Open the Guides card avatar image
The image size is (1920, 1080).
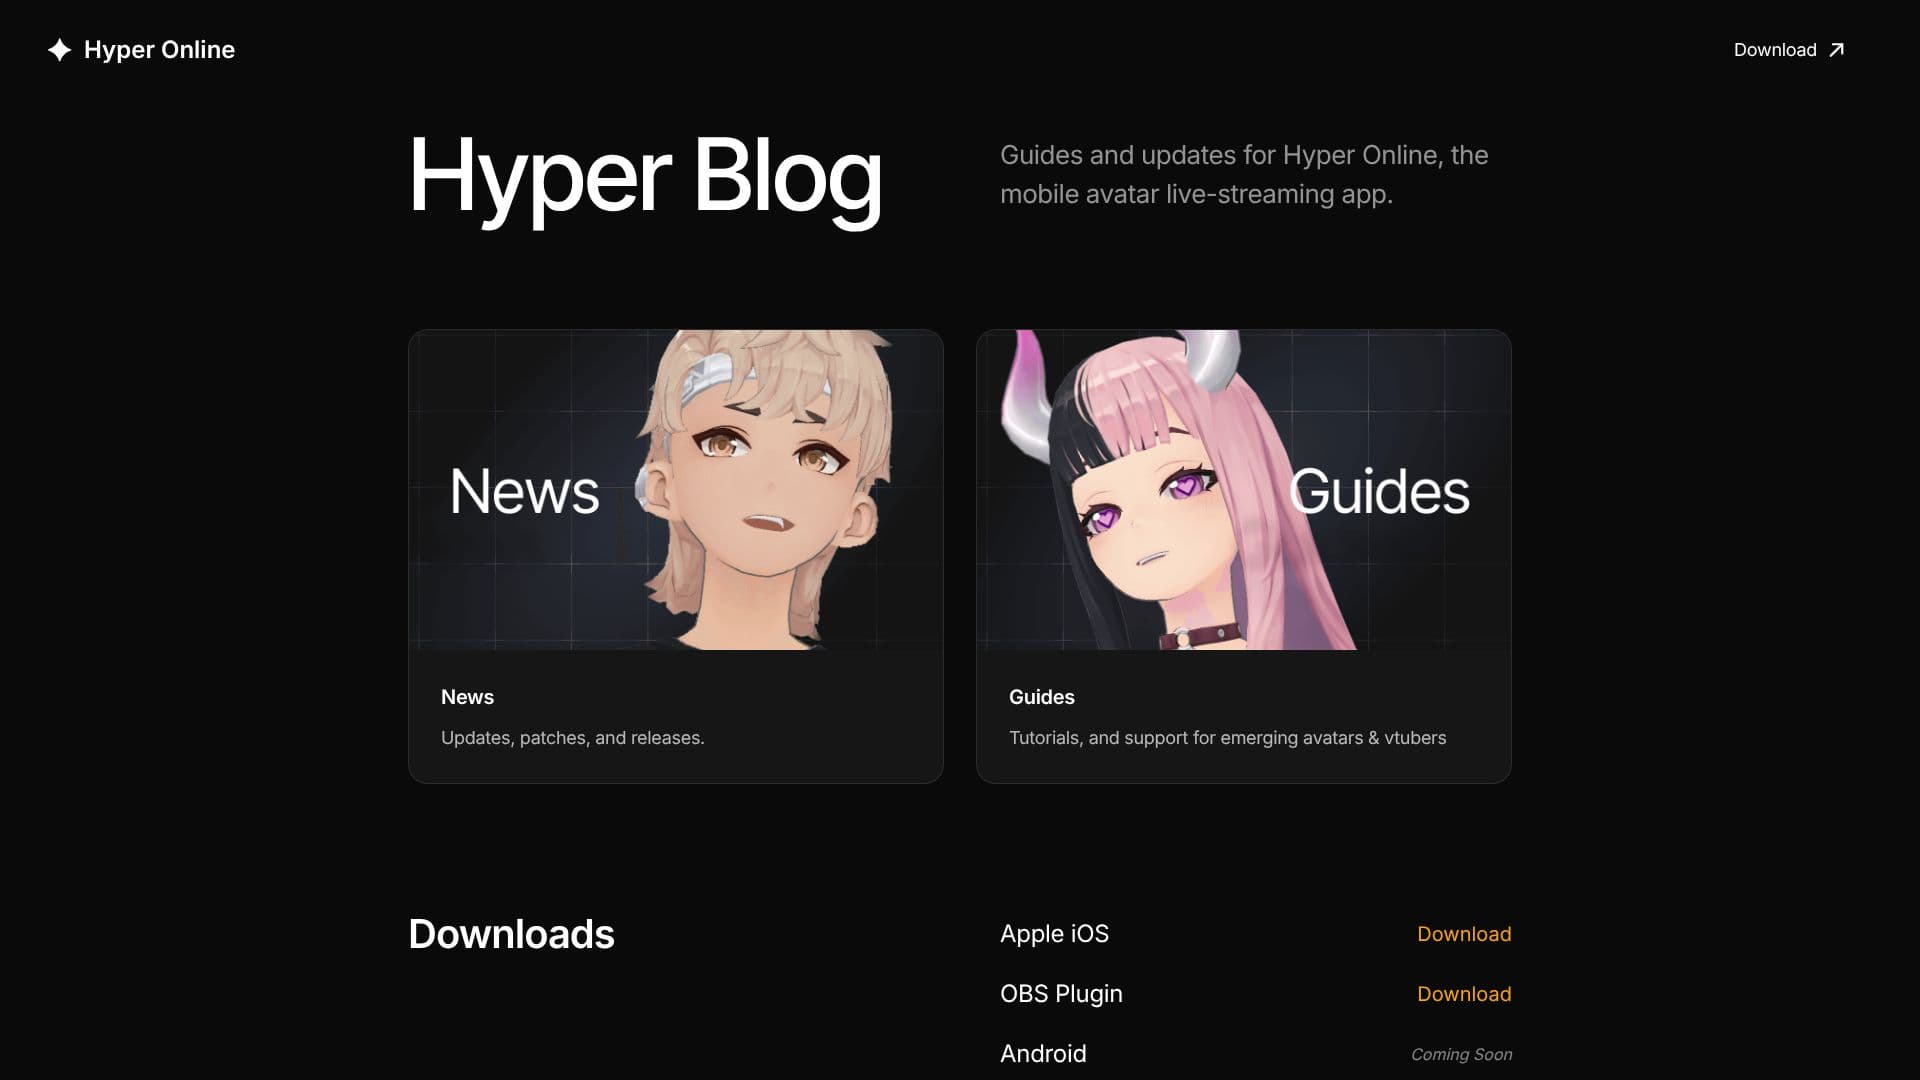1244,490
